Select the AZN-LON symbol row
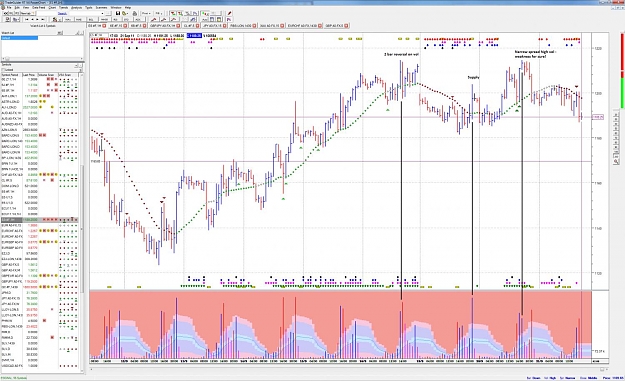This screenshot has width=625, height=381. (40, 130)
